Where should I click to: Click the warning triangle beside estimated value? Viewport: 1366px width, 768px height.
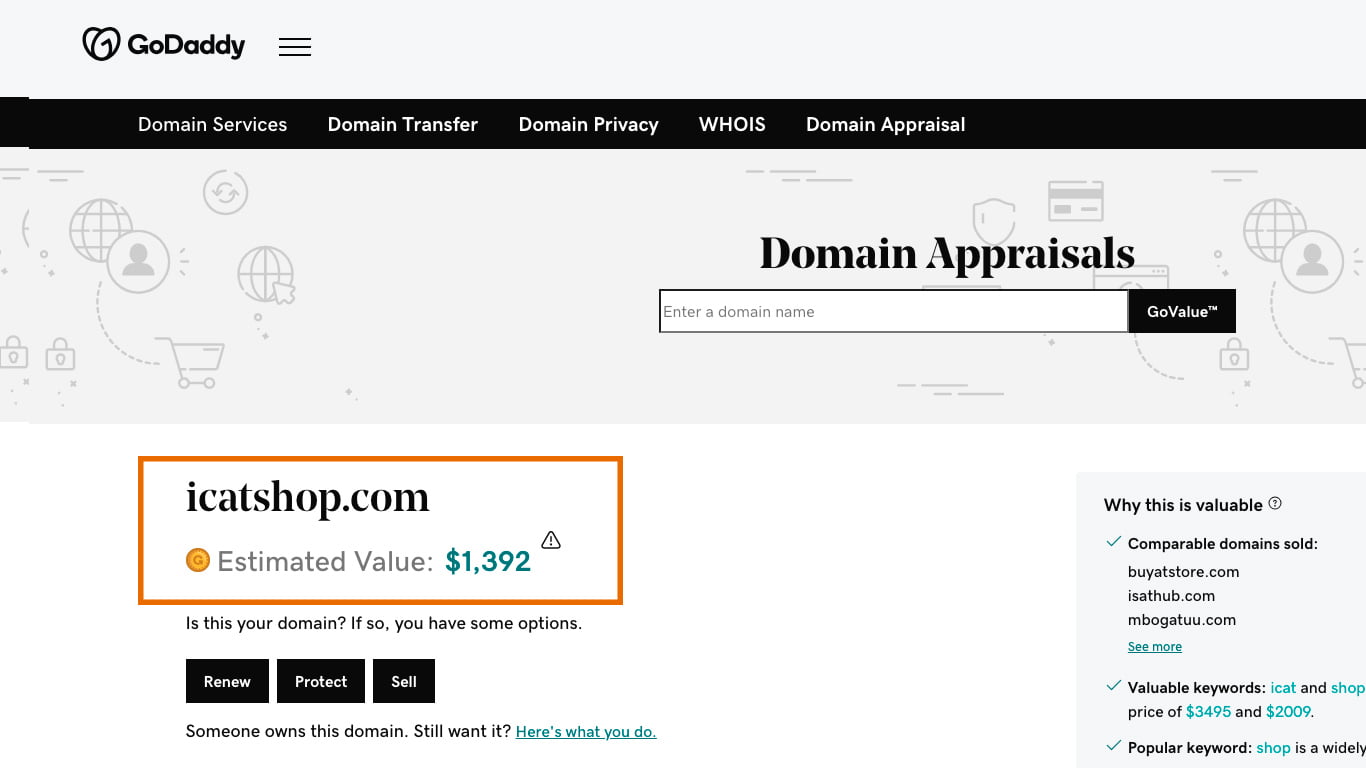pos(551,540)
